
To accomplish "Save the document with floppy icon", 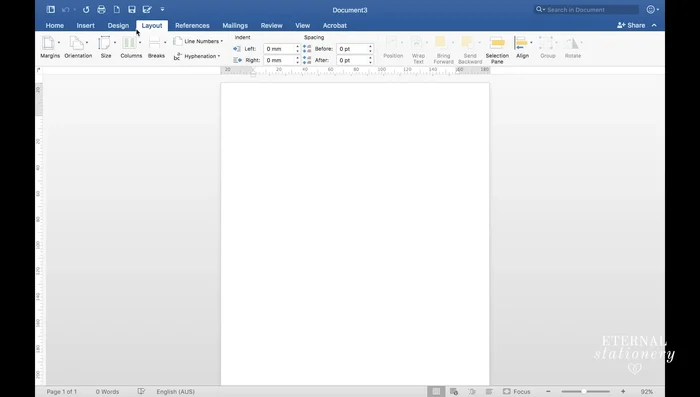I will click(132, 9).
